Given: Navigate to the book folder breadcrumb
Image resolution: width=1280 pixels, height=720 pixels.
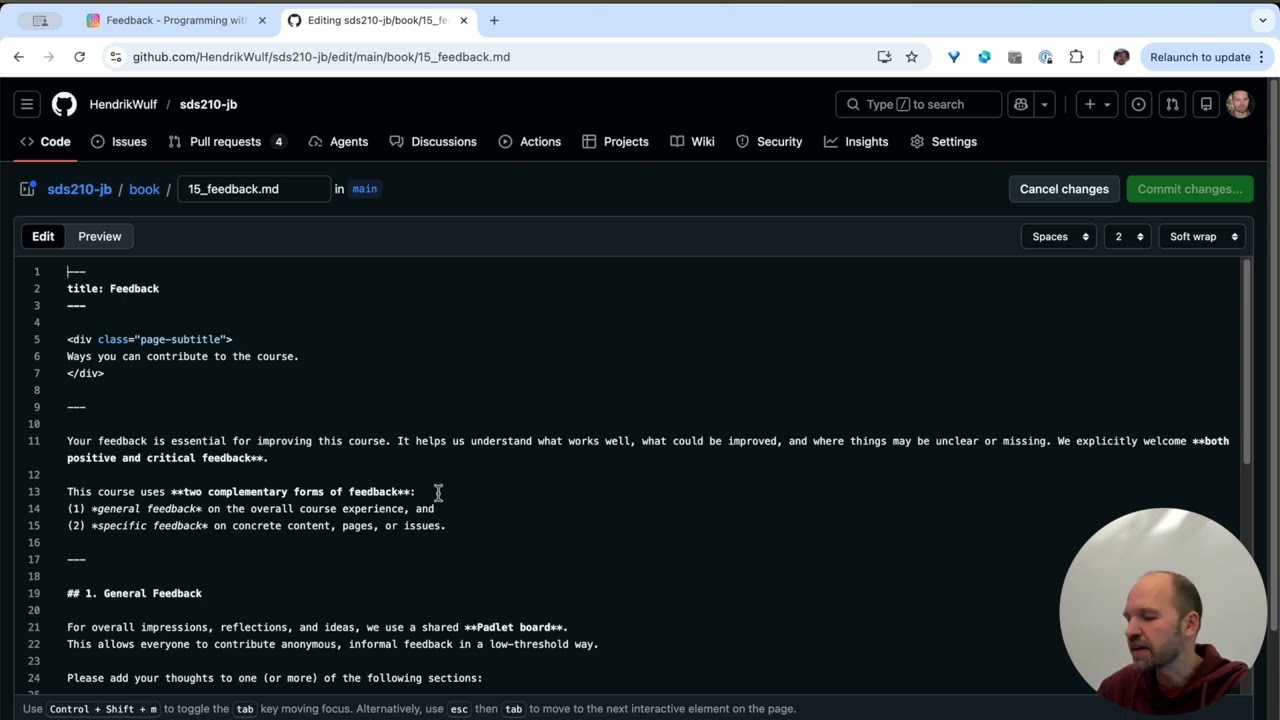Looking at the screenshot, I should coord(144,189).
